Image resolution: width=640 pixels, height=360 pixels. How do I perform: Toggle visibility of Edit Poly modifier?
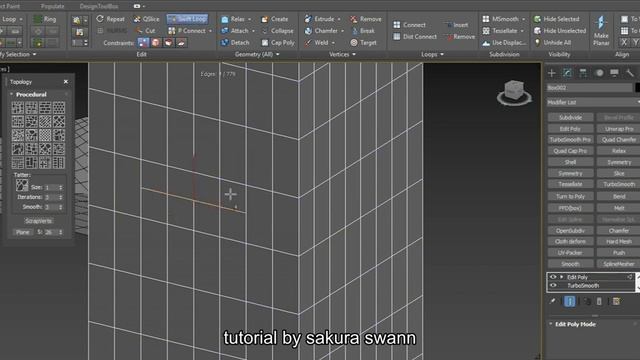point(553,277)
